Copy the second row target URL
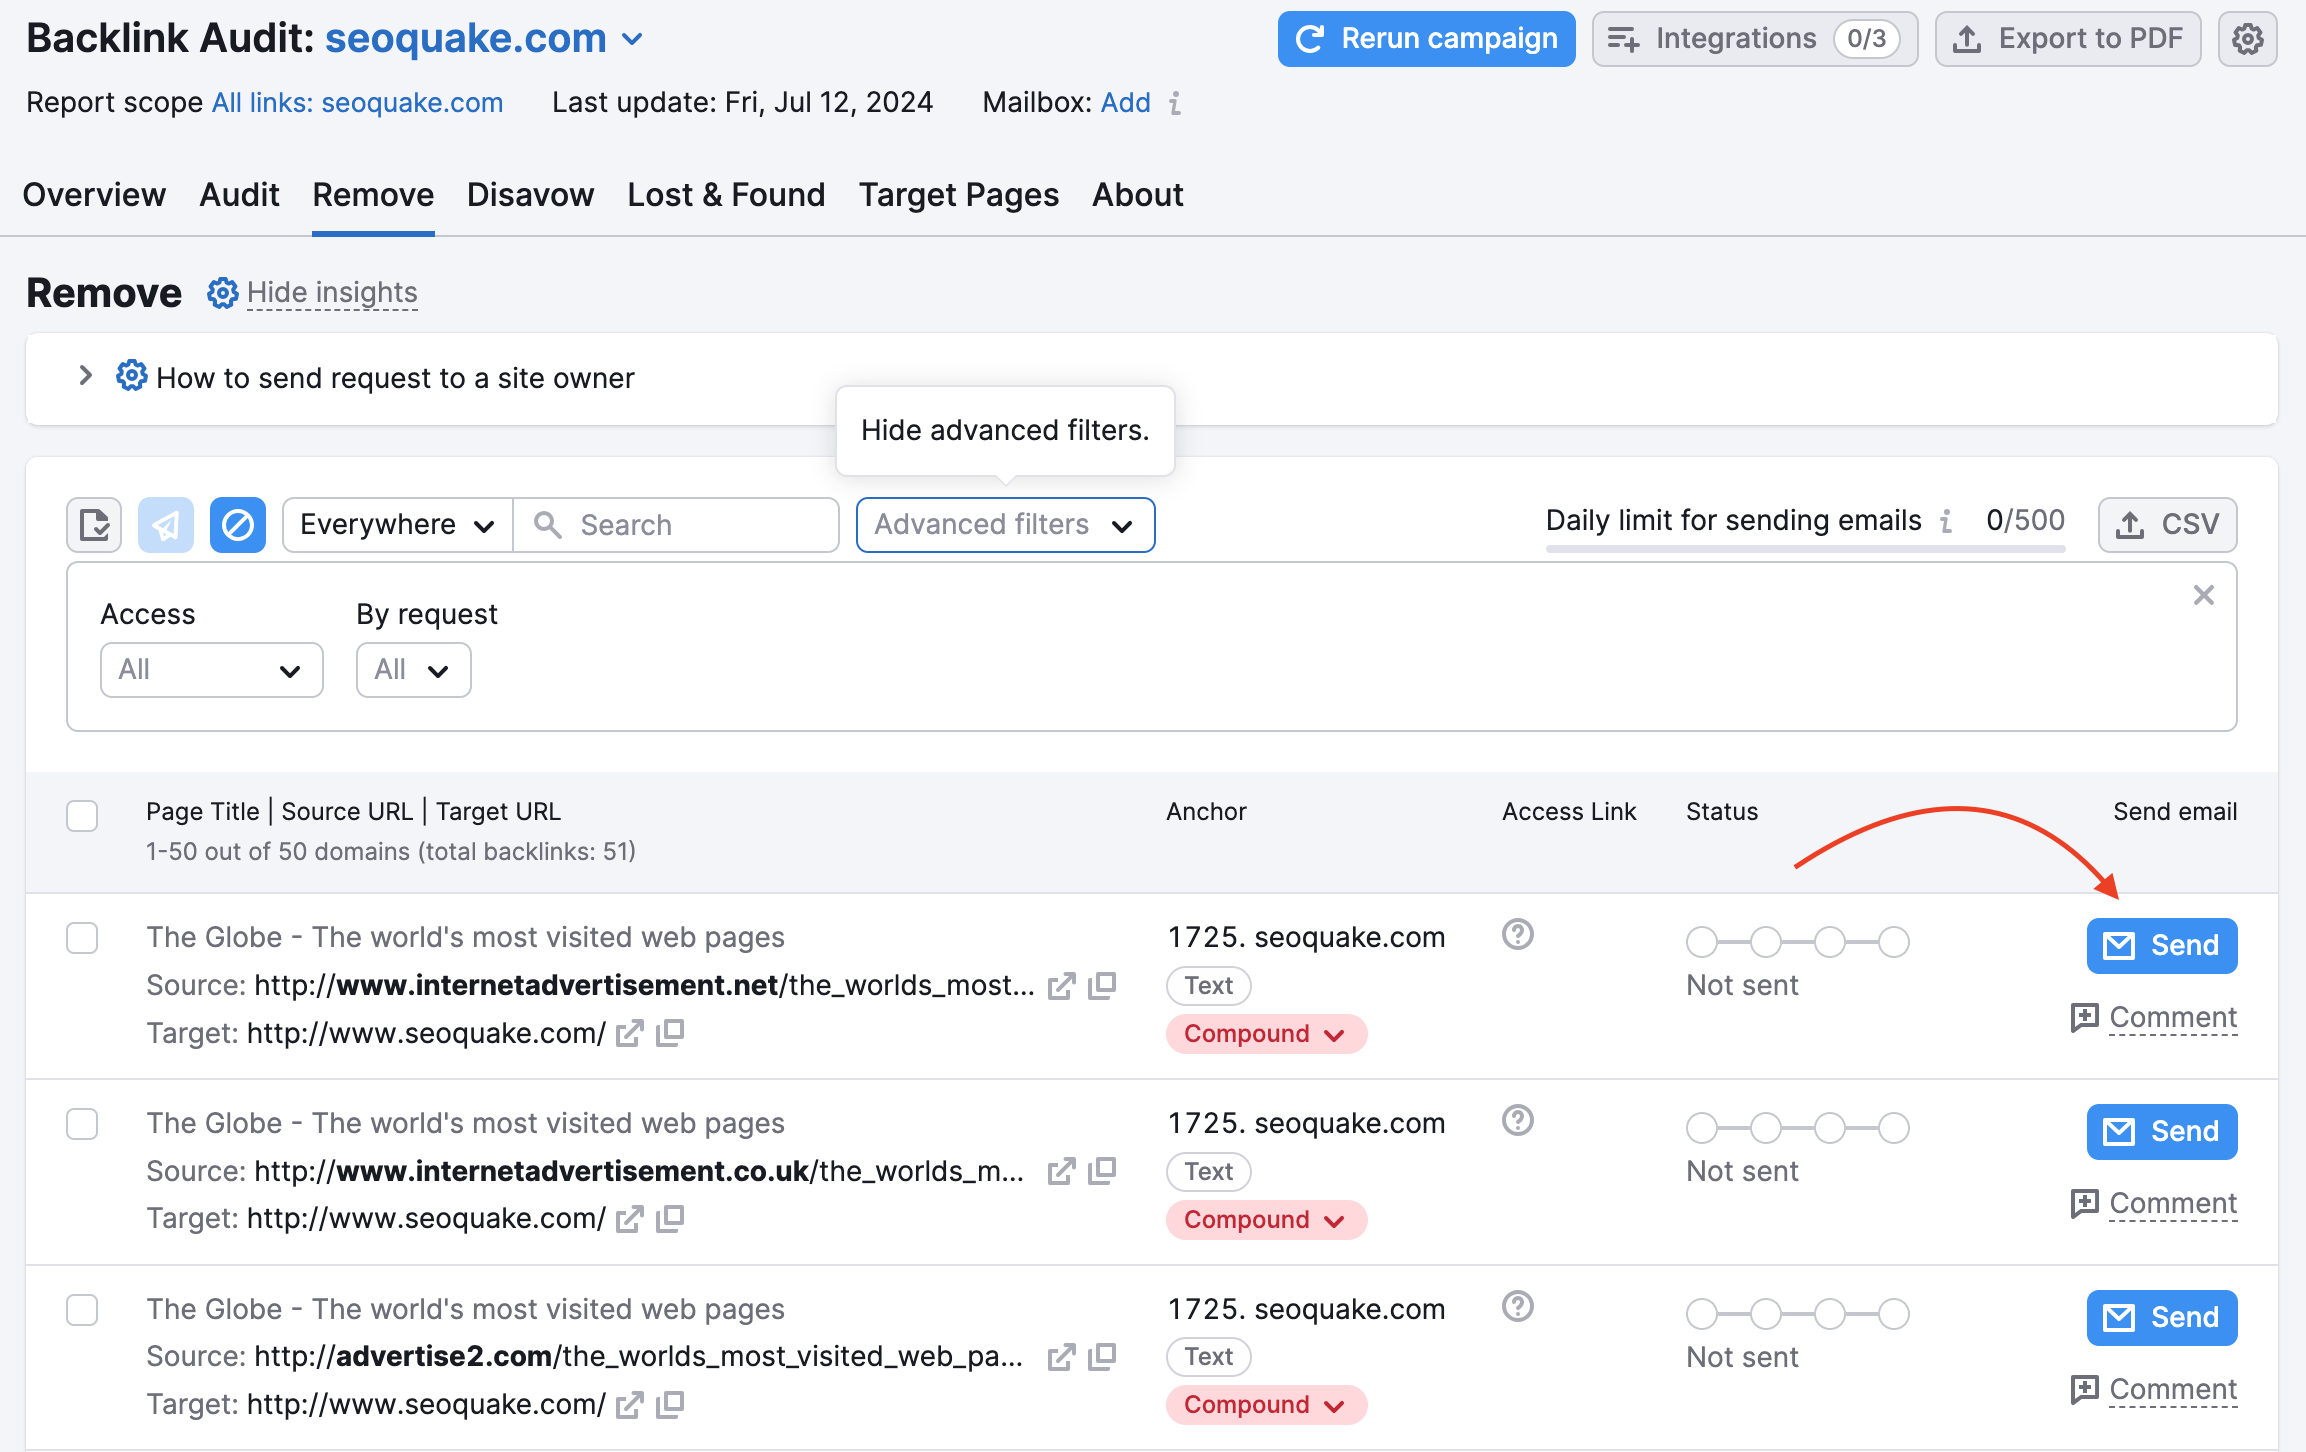2306x1452 pixels. [670, 1218]
